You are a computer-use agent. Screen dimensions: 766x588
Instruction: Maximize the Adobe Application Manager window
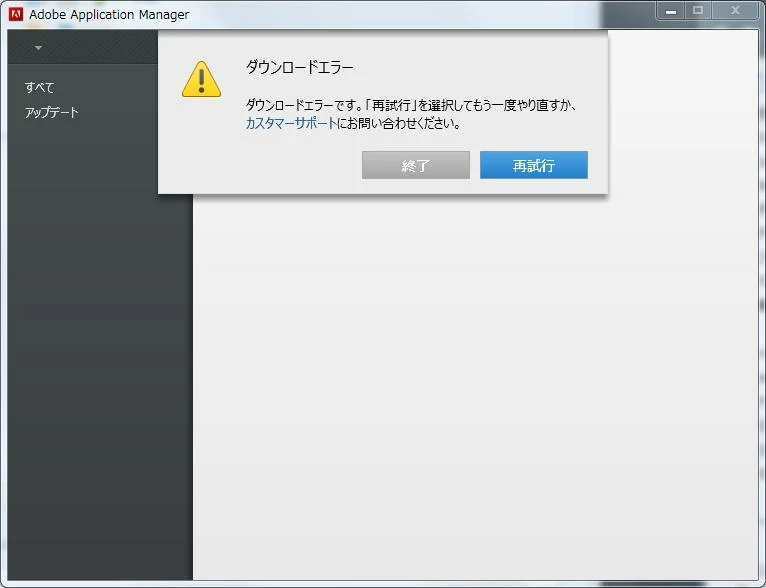[x=698, y=11]
